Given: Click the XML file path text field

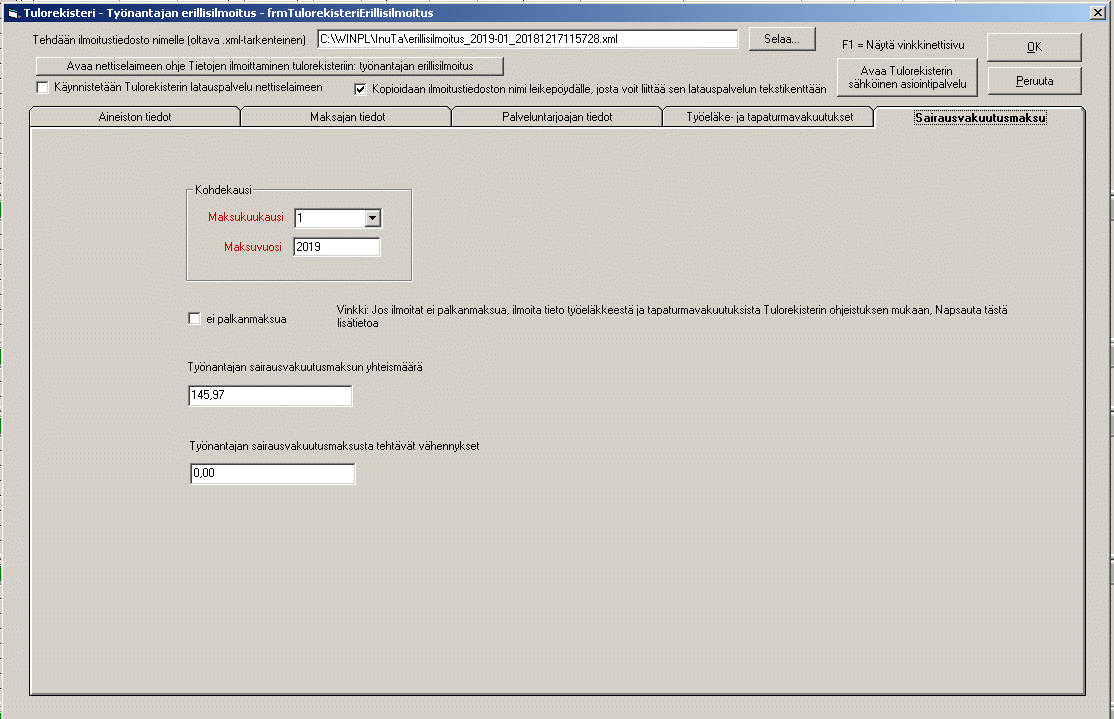Looking at the screenshot, I should tap(527, 39).
